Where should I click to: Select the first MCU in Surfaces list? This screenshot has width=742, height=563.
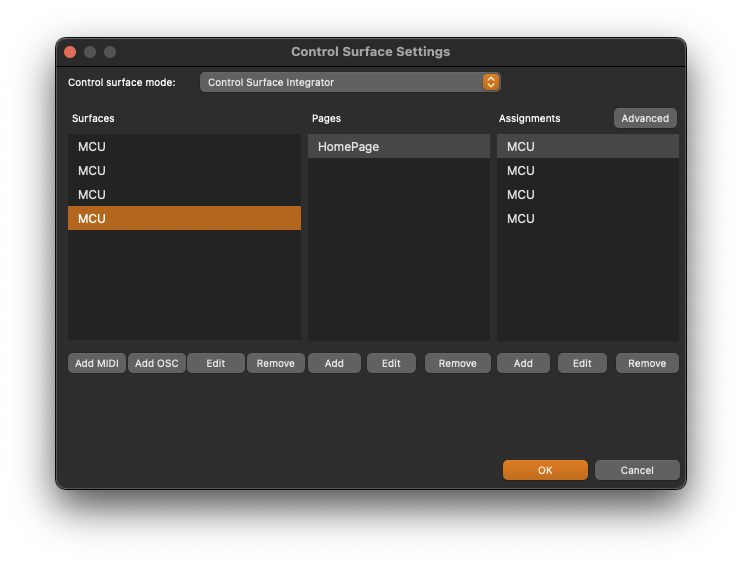point(185,147)
